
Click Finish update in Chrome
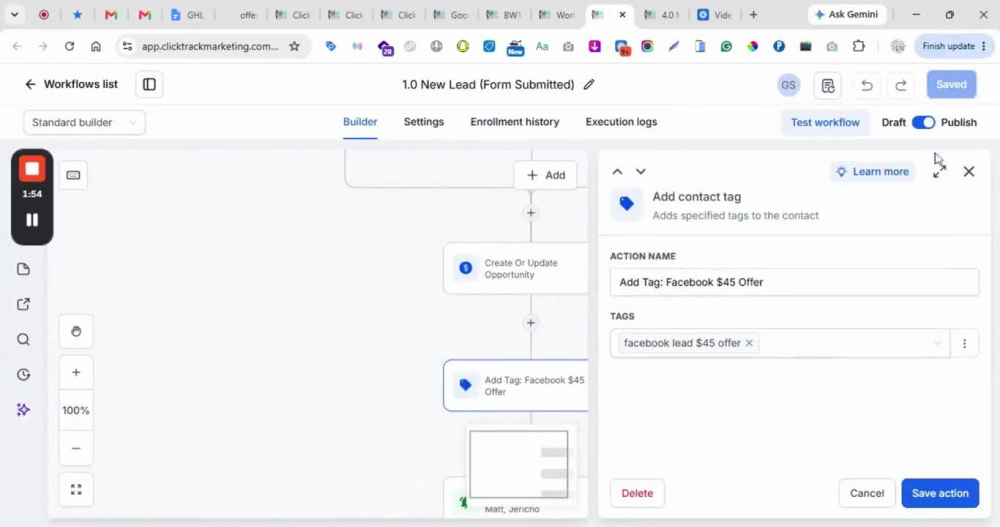click(954, 46)
